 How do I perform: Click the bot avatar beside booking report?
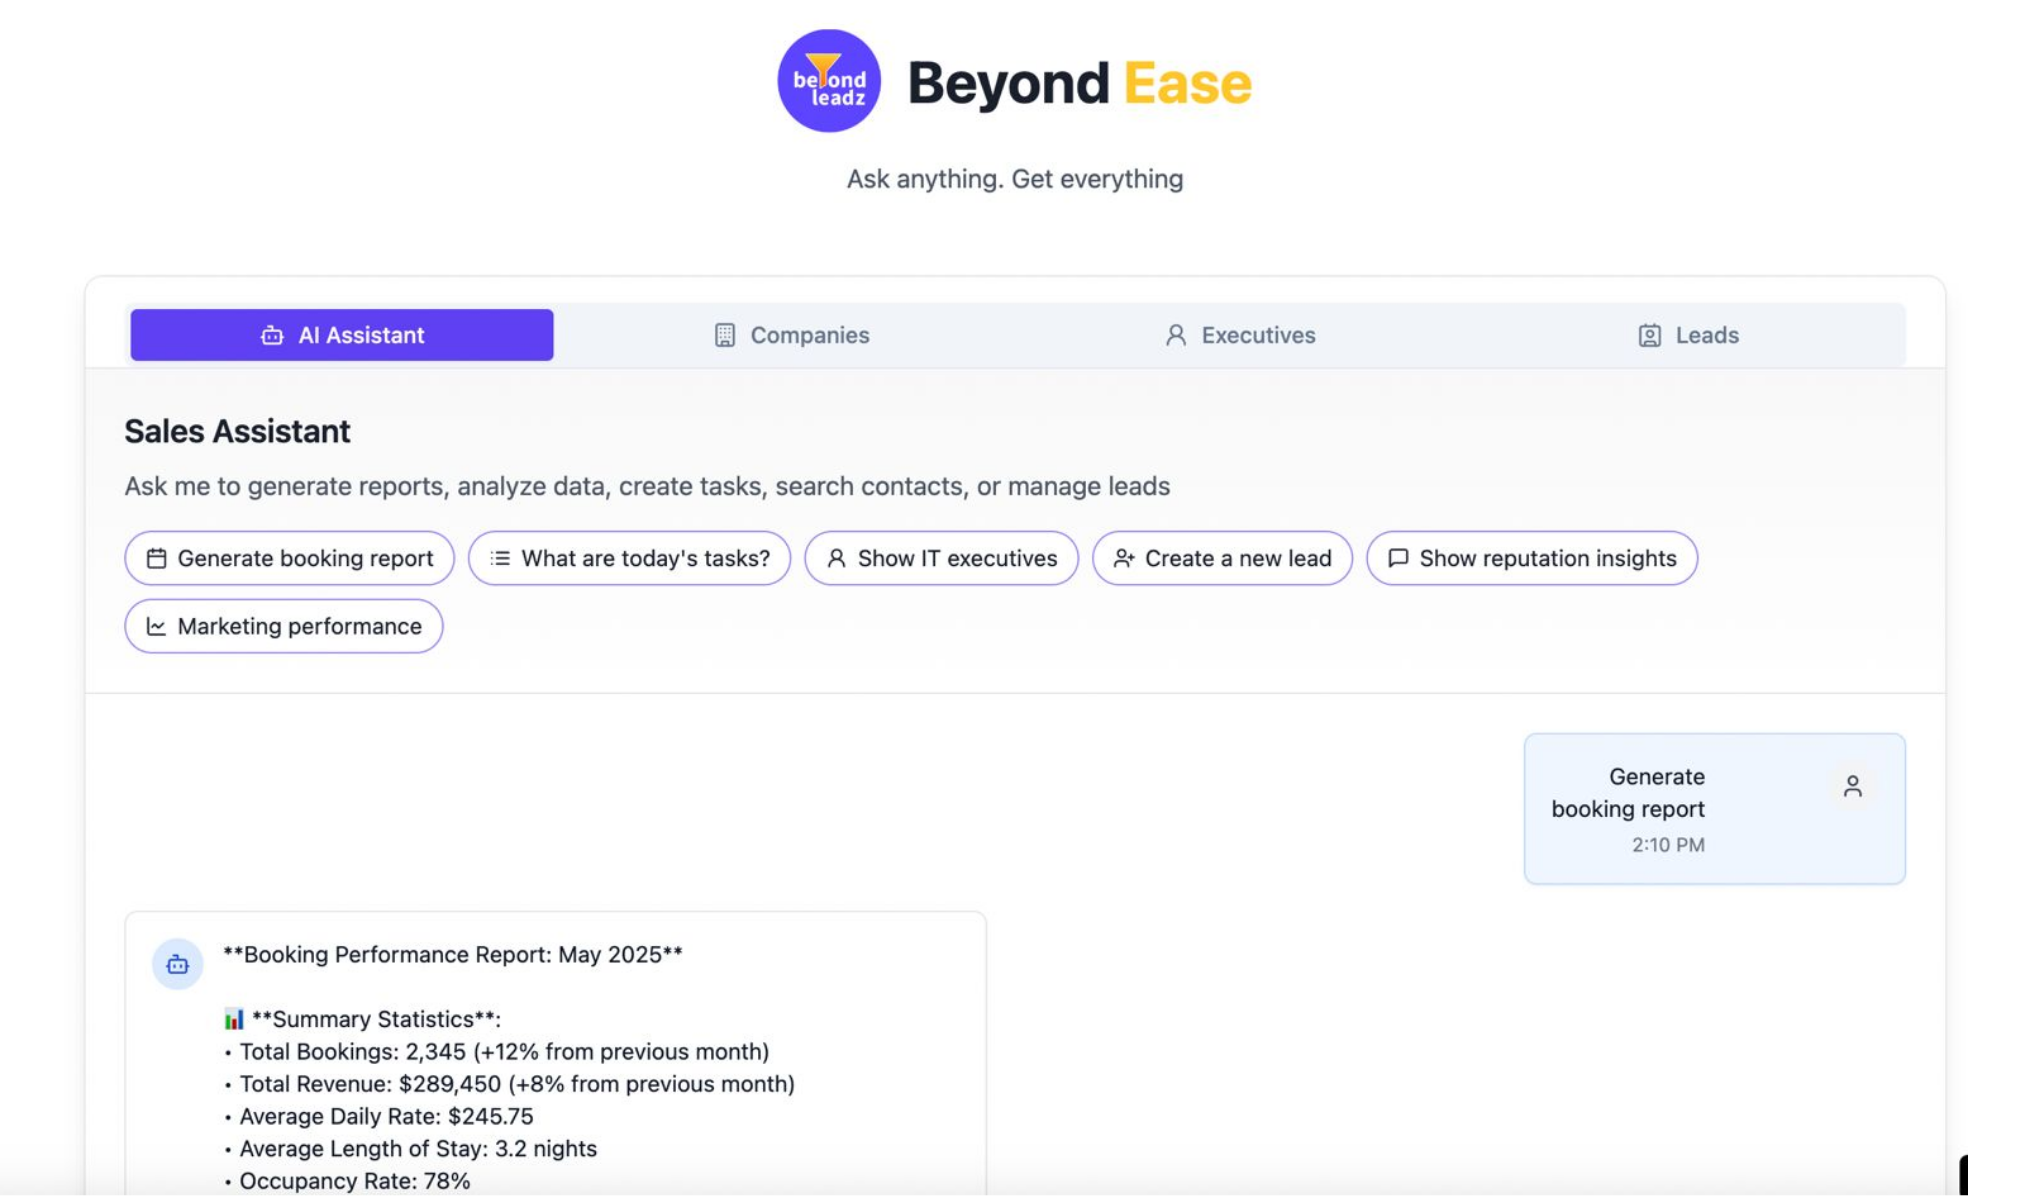coord(178,964)
